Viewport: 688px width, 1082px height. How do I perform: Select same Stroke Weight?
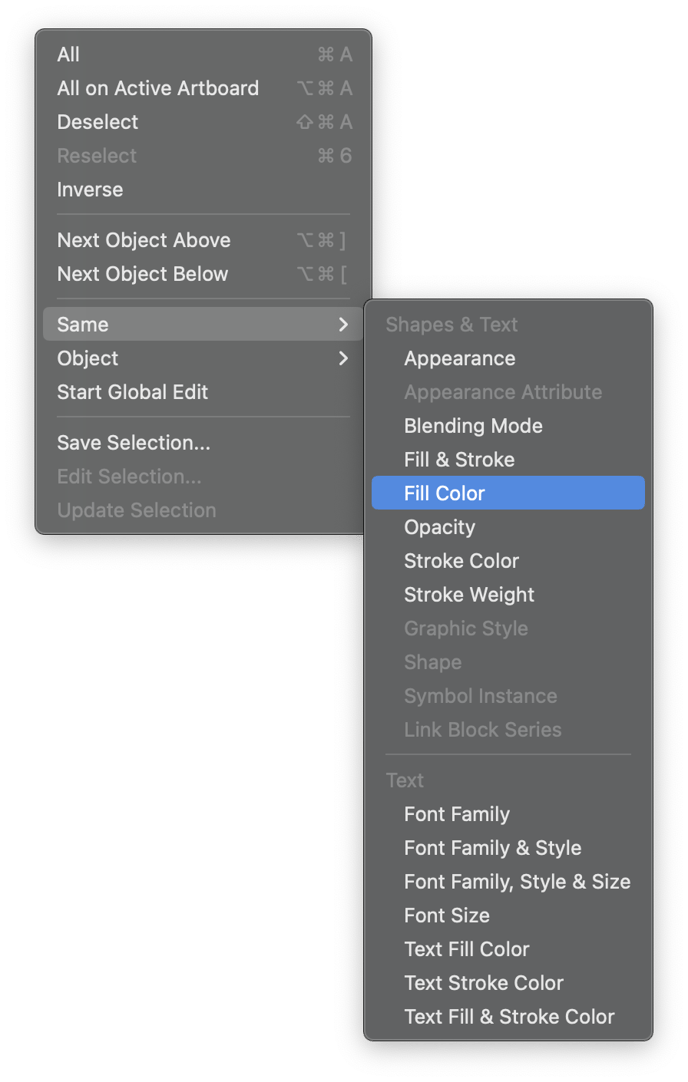(x=469, y=595)
